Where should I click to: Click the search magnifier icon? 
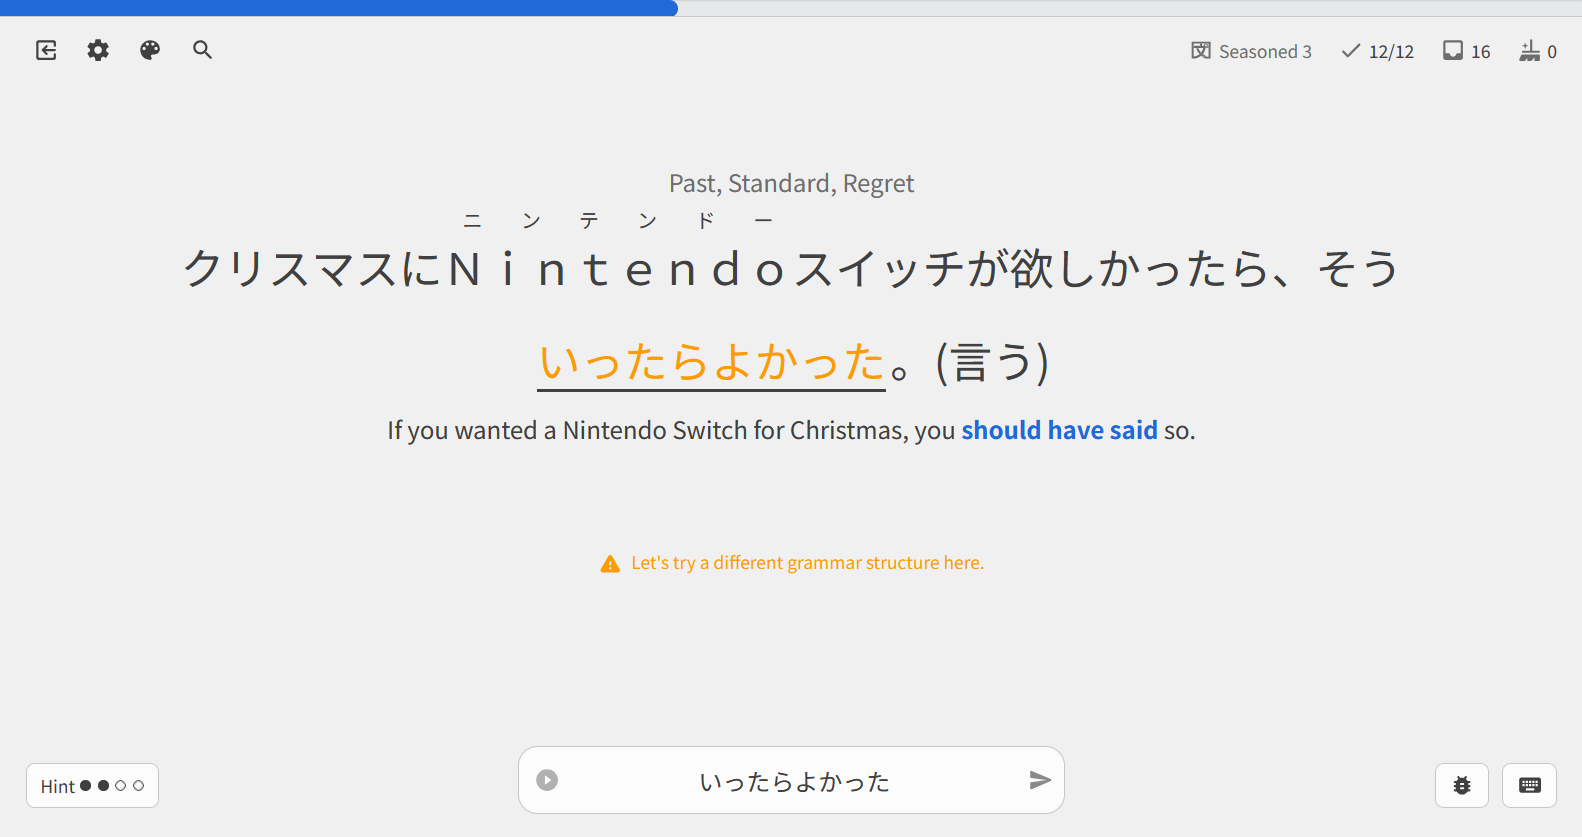pyautogui.click(x=202, y=50)
